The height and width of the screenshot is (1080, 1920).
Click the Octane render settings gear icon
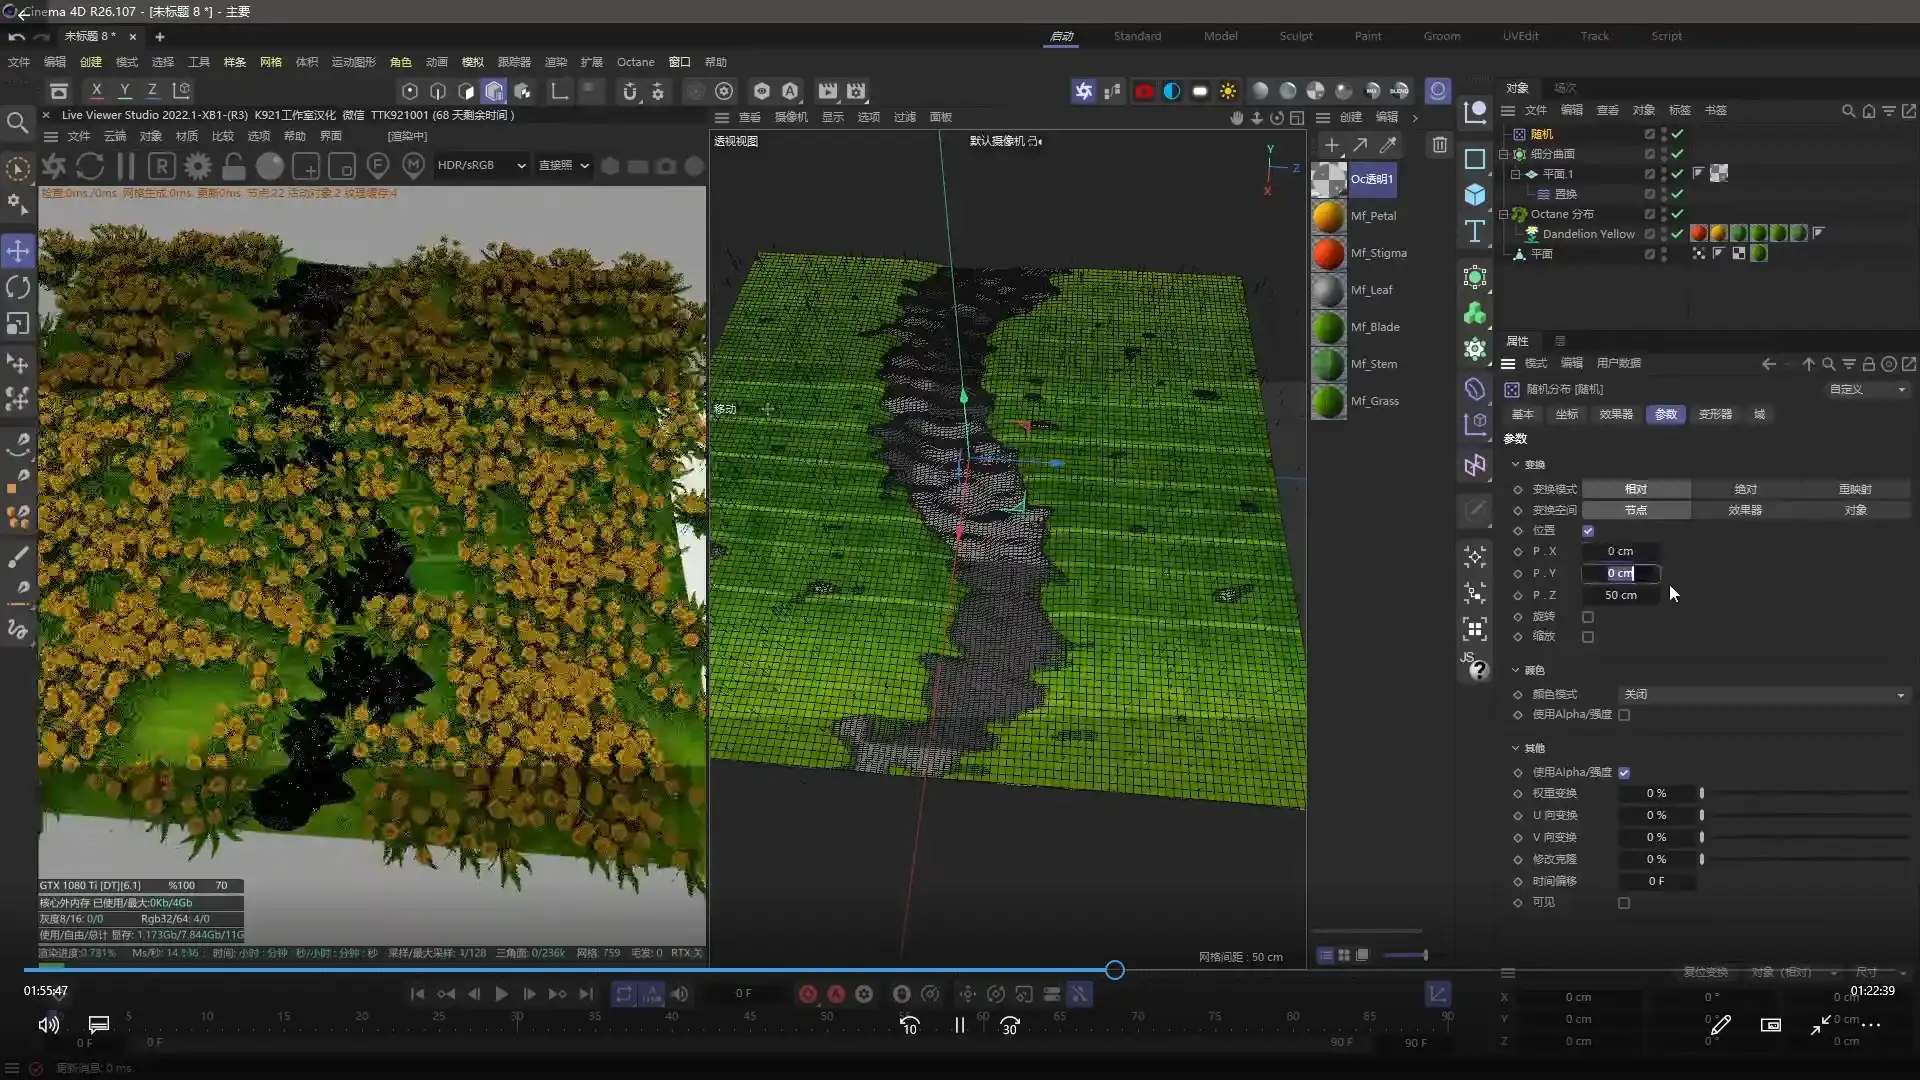[x=198, y=166]
